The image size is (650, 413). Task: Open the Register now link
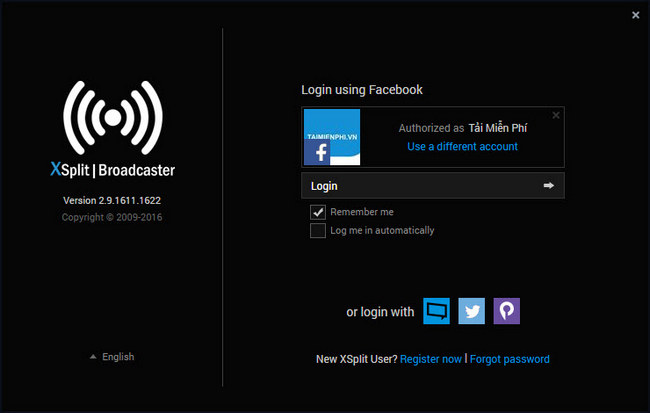431,359
